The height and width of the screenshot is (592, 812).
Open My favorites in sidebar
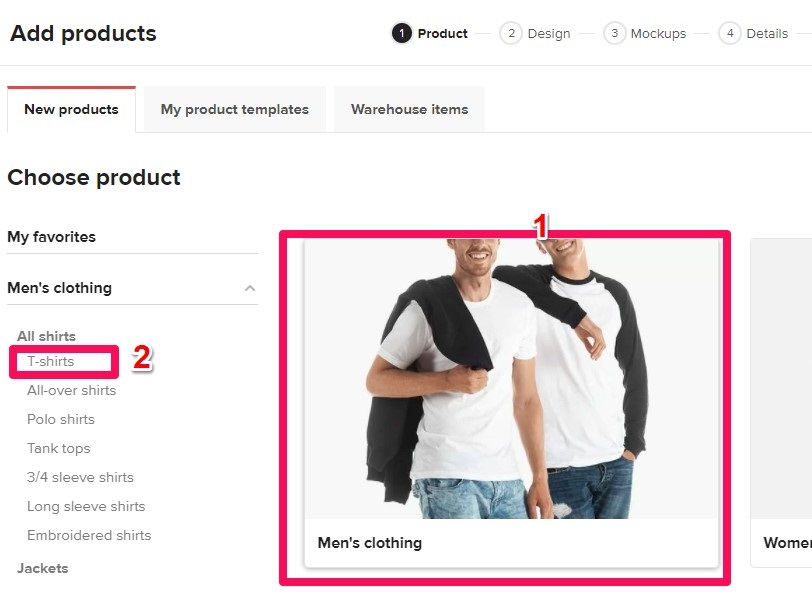(52, 237)
